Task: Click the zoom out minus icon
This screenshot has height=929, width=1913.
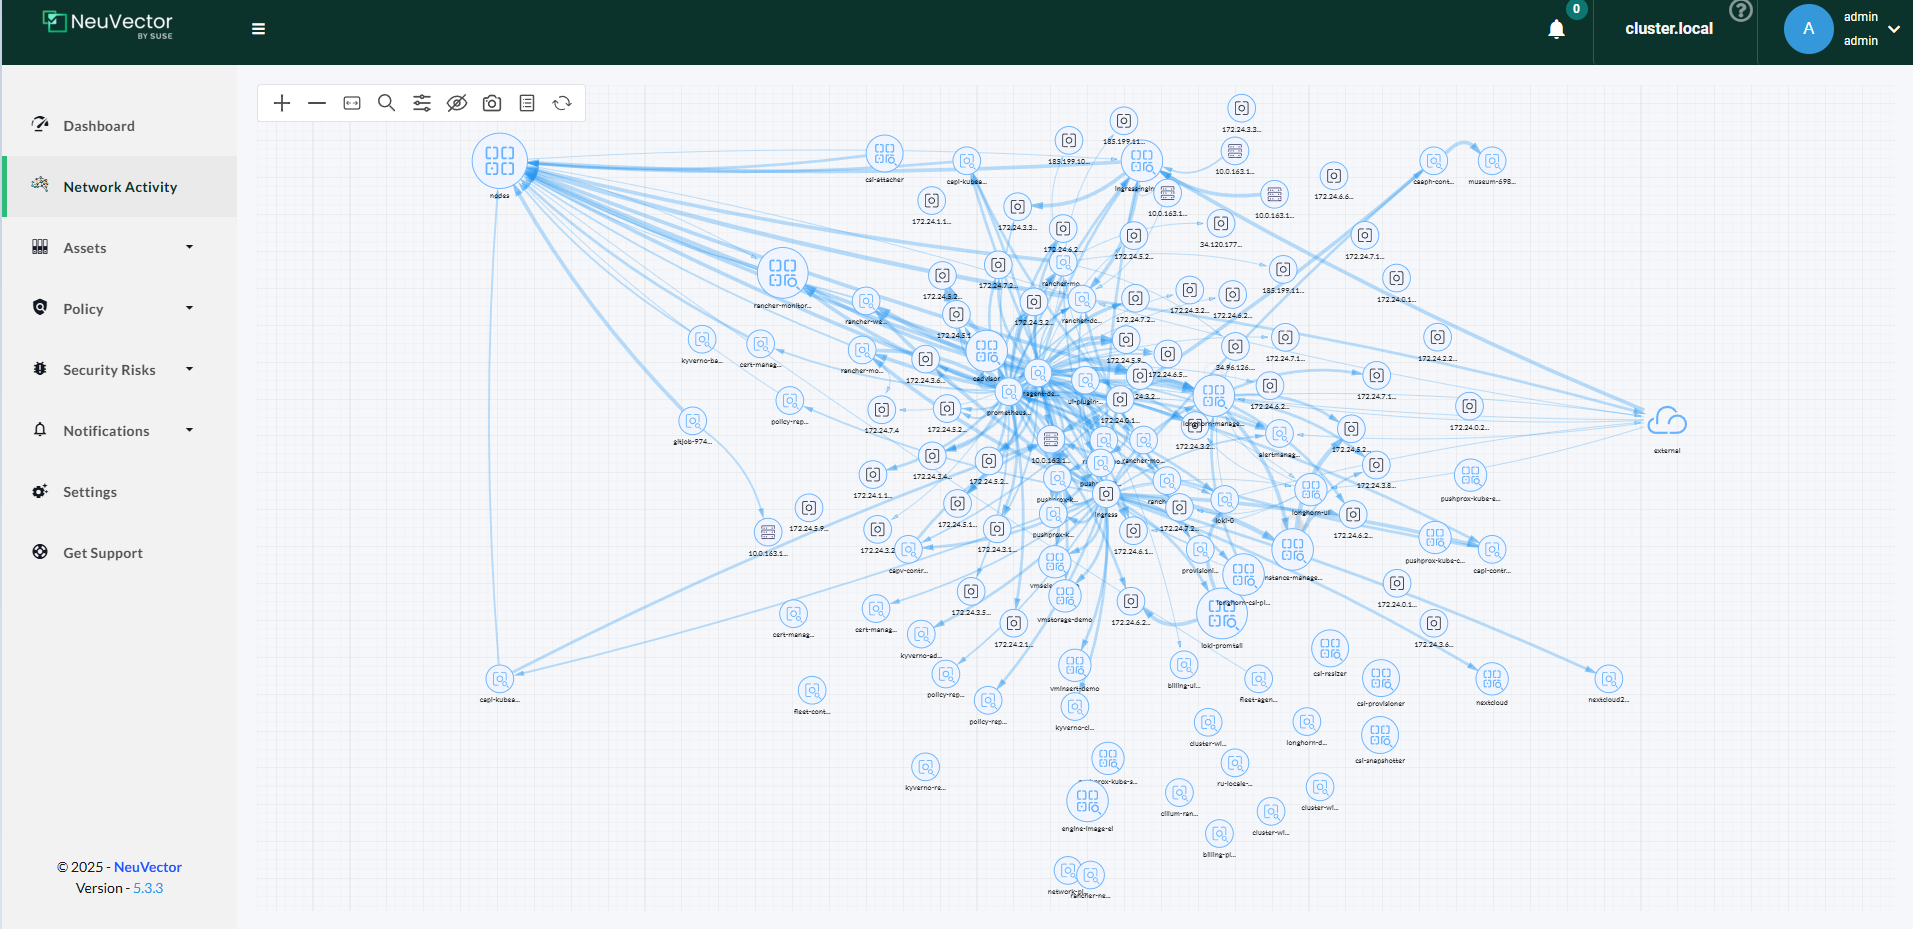Action: [x=317, y=103]
